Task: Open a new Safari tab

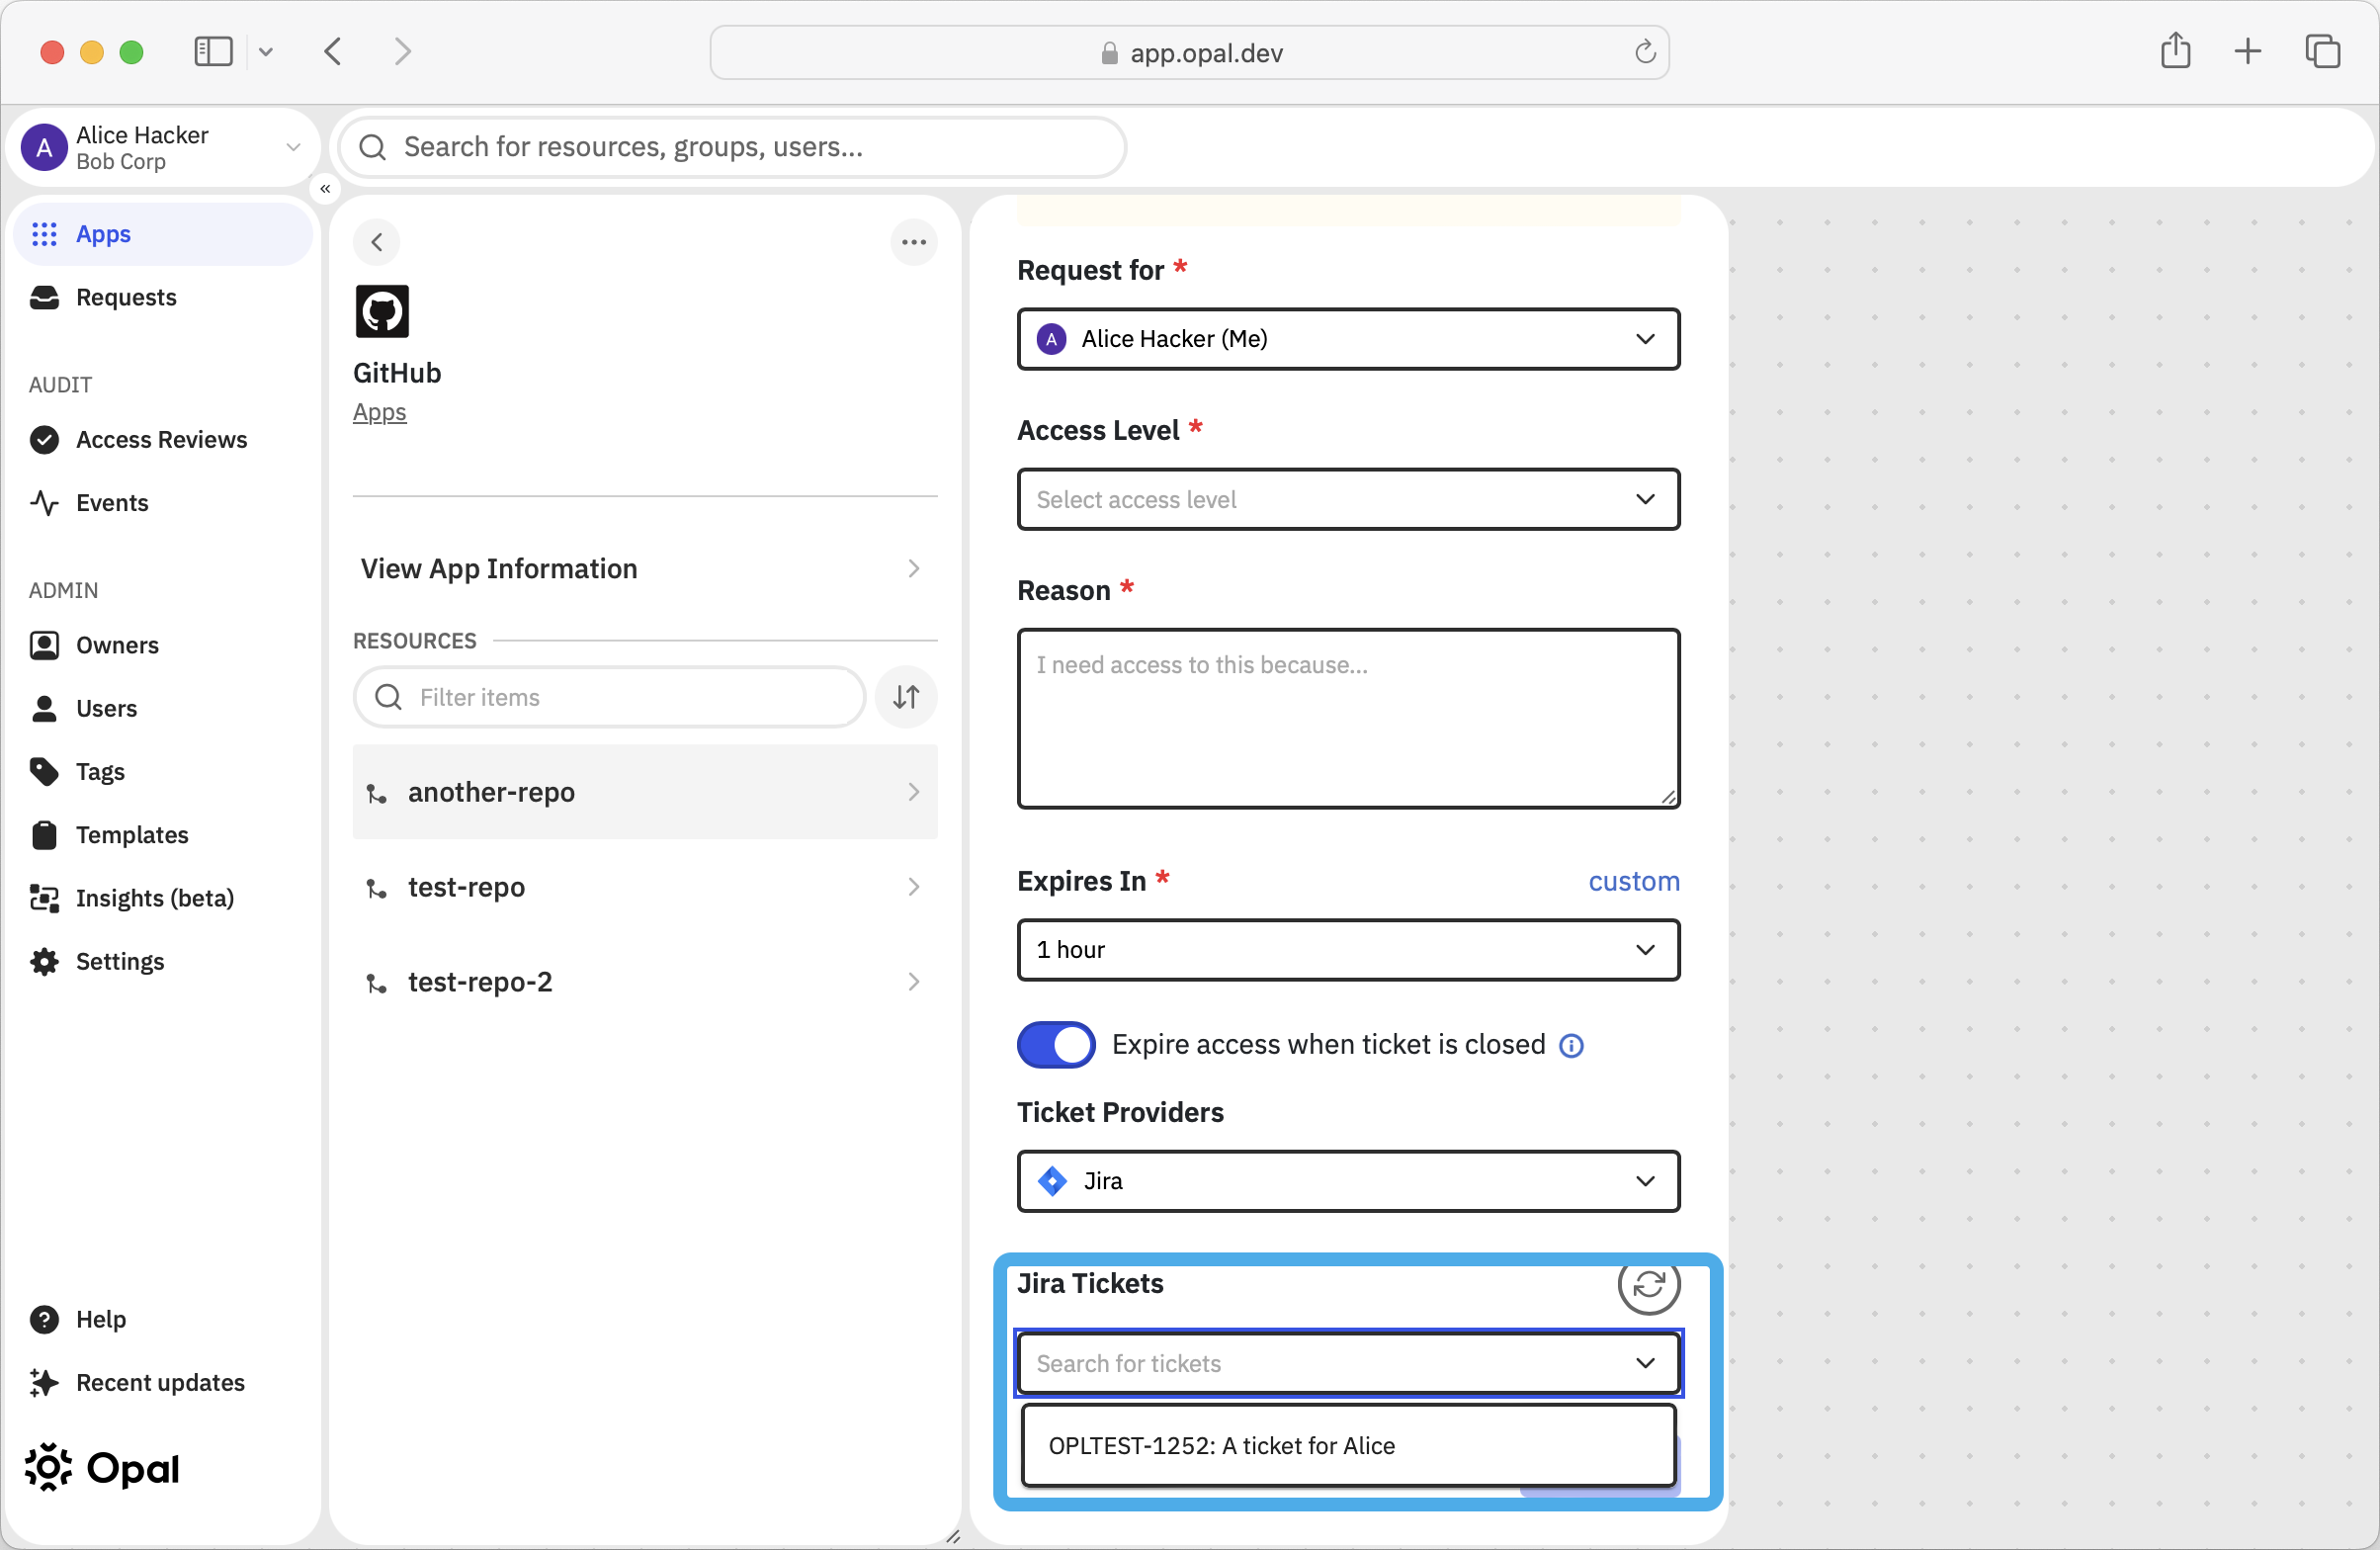Action: click(2247, 51)
